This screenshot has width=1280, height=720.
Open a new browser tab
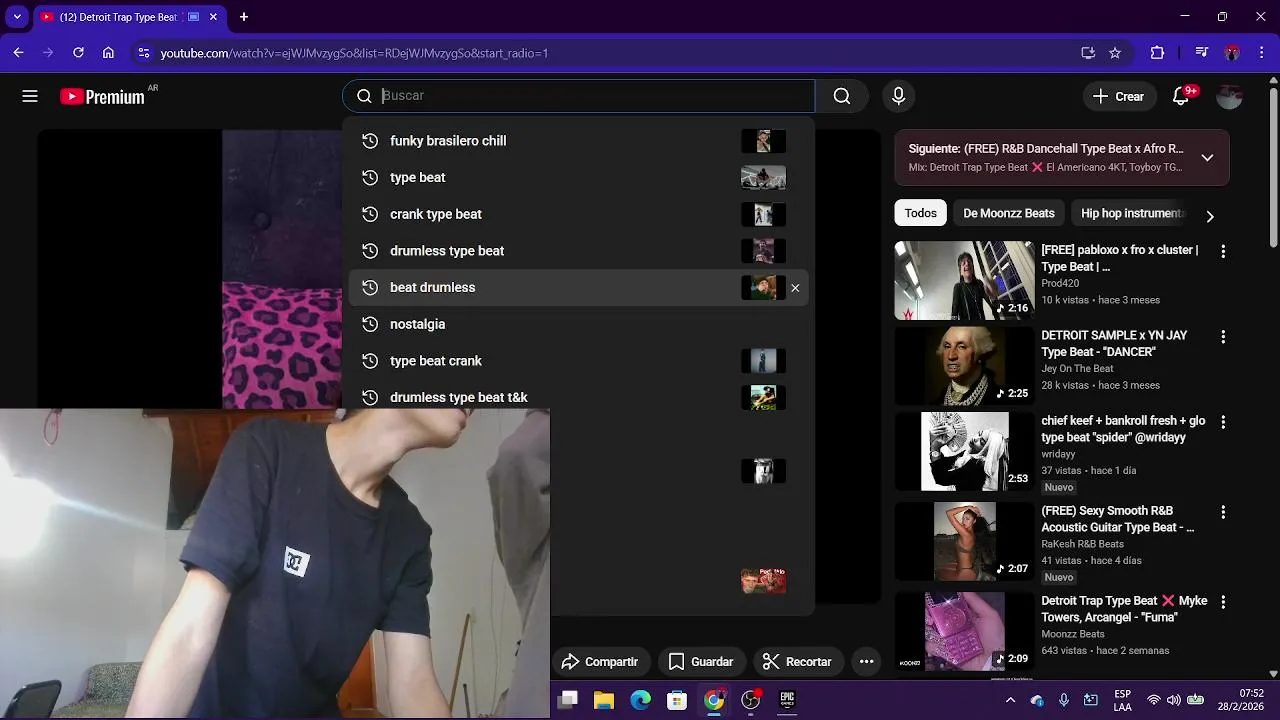[x=244, y=17]
